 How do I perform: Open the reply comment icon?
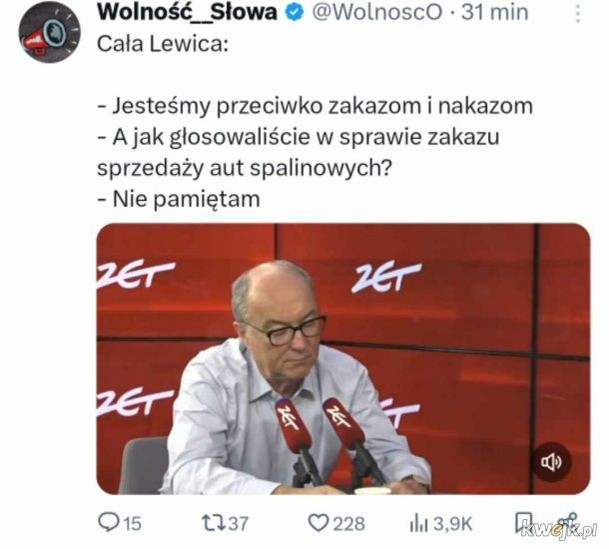coord(108,522)
